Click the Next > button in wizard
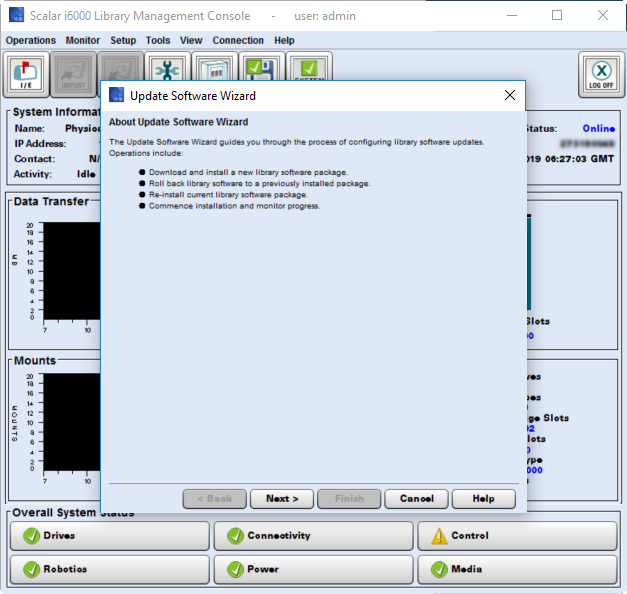This screenshot has height=594, width=627. (282, 499)
